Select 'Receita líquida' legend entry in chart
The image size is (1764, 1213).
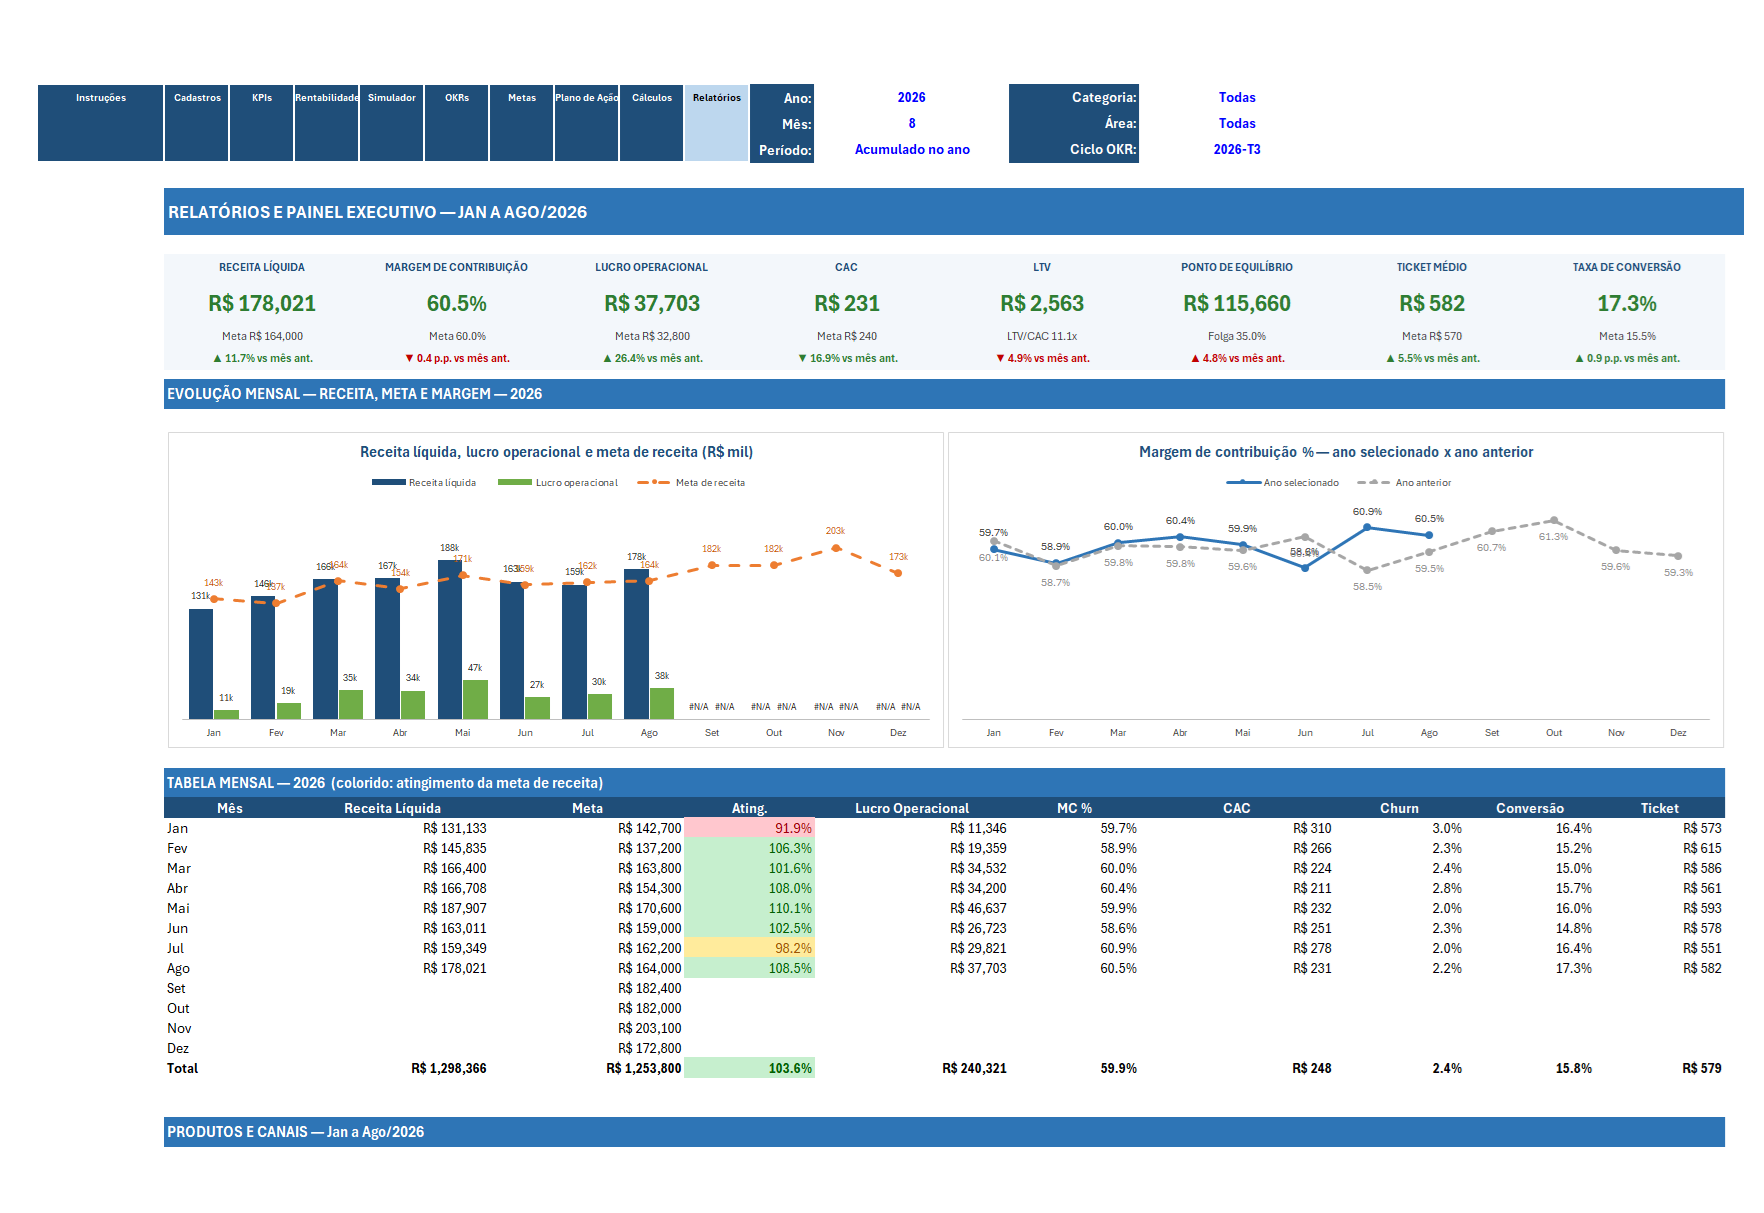424,483
